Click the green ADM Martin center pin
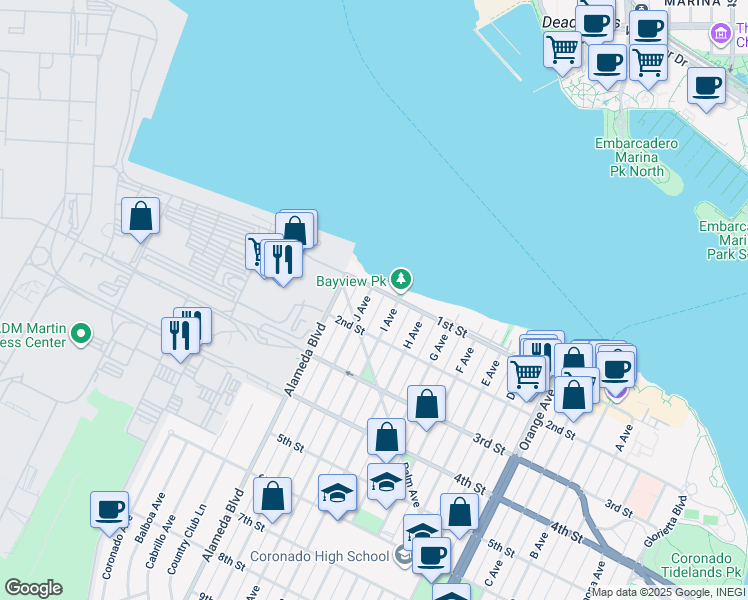The height and width of the screenshot is (600, 748). (x=82, y=334)
